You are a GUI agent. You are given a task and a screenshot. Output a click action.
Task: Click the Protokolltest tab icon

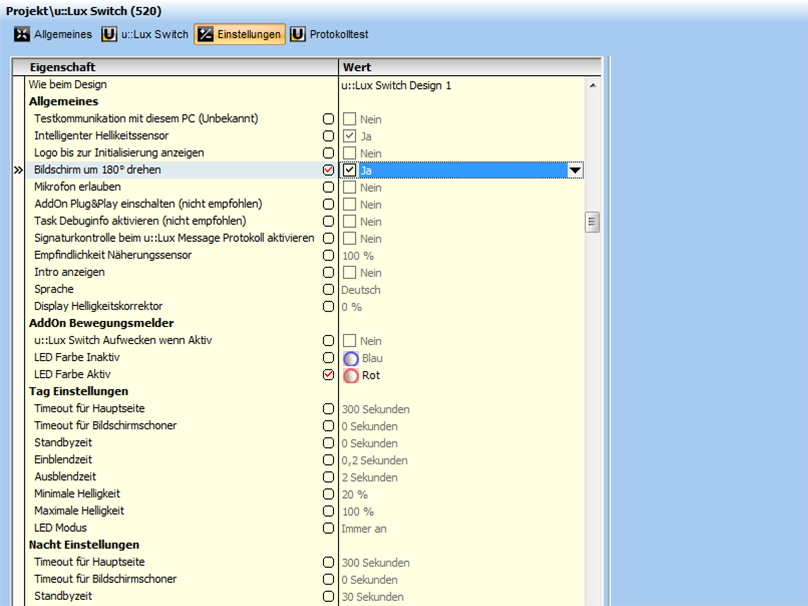pos(298,34)
